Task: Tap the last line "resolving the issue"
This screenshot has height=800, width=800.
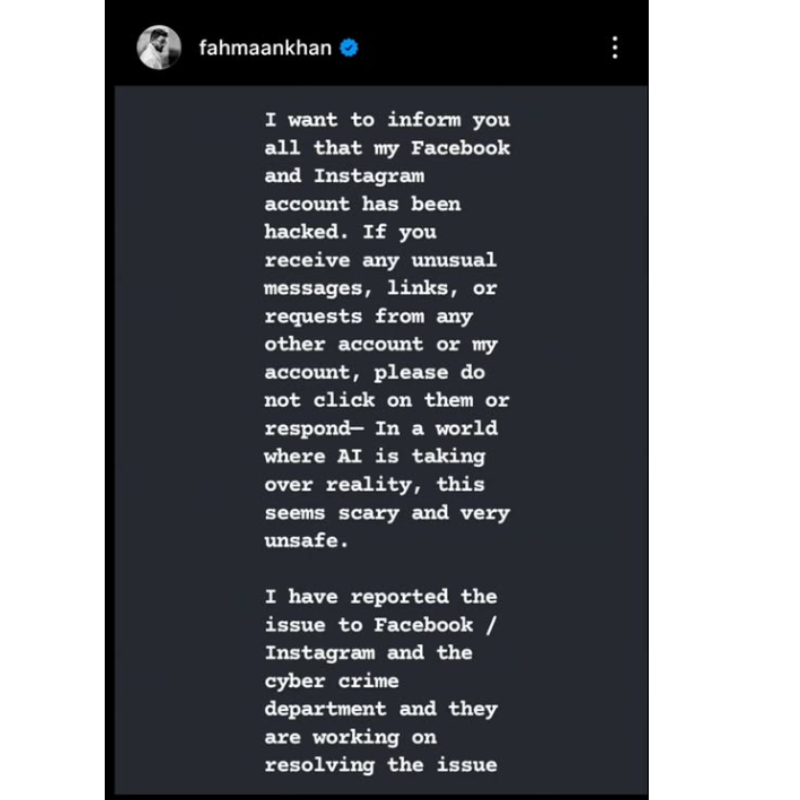Action: (x=380, y=765)
